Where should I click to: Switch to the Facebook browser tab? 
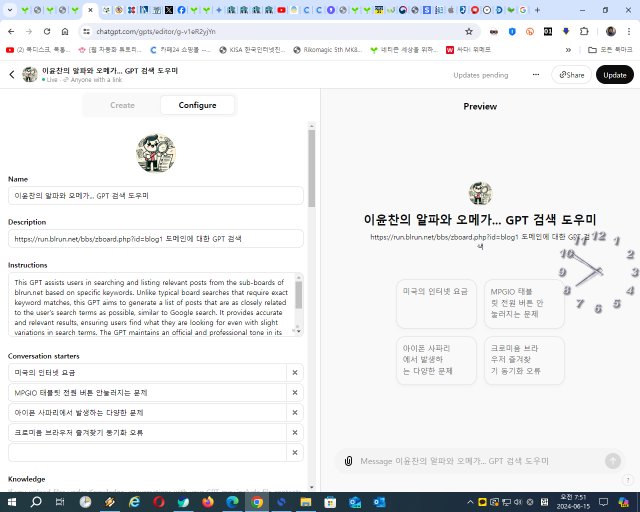[x=182, y=10]
